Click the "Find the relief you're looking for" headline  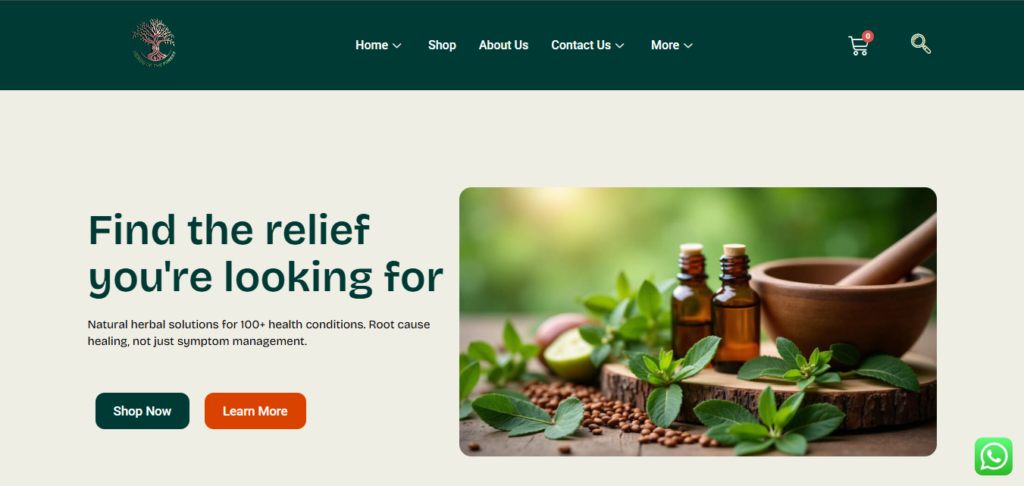coord(266,254)
